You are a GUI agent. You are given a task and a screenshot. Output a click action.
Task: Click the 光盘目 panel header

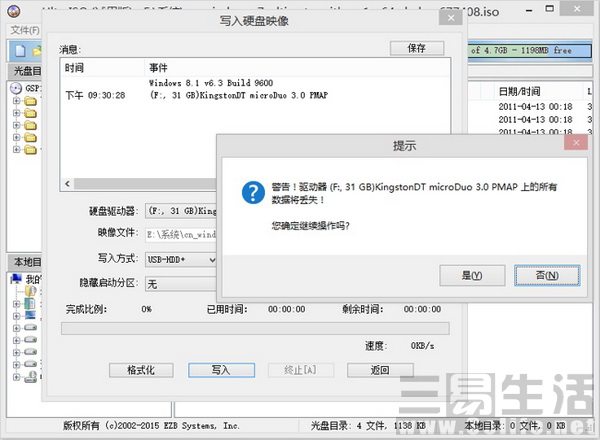tap(25, 71)
